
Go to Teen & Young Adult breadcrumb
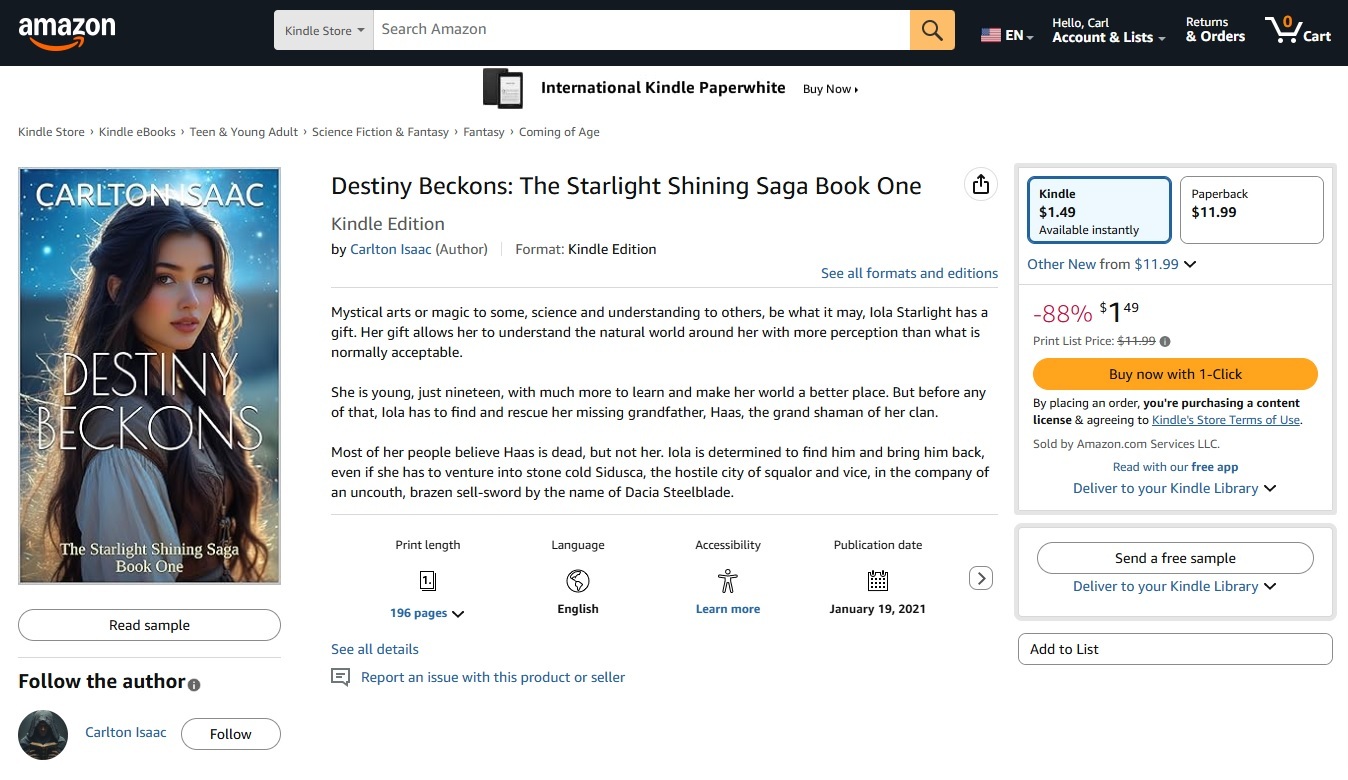(244, 132)
